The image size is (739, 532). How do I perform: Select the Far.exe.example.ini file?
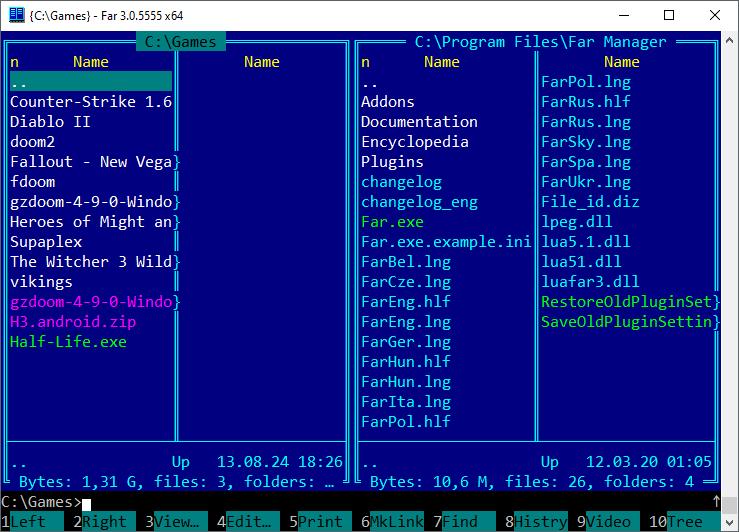446,242
